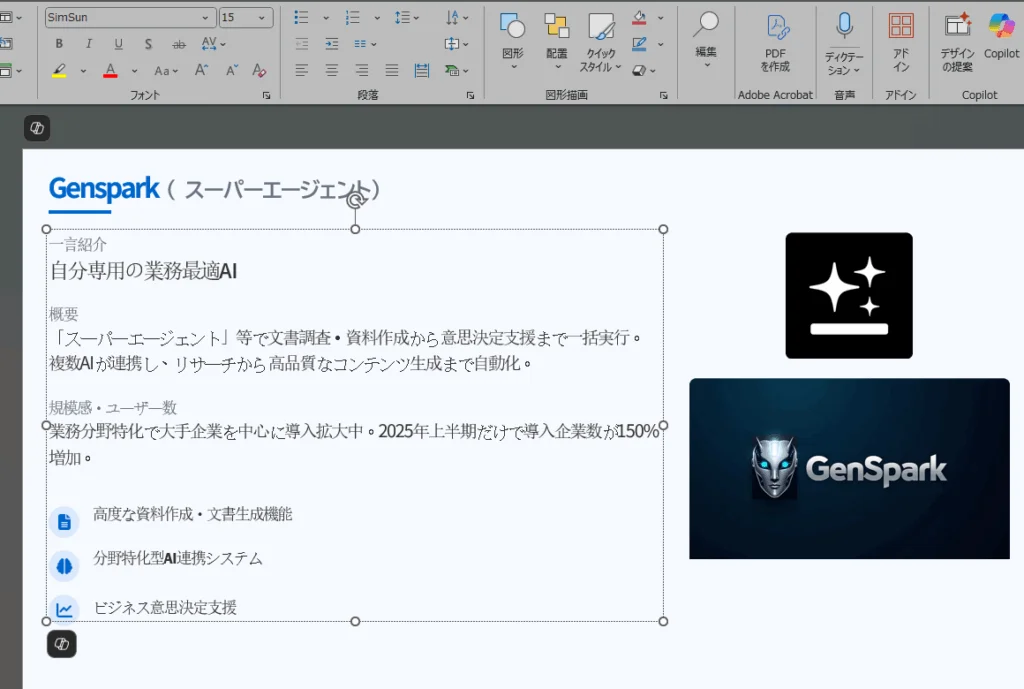Open shape drawing dialog launcher
This screenshot has height=689, width=1024.
pos(664,95)
